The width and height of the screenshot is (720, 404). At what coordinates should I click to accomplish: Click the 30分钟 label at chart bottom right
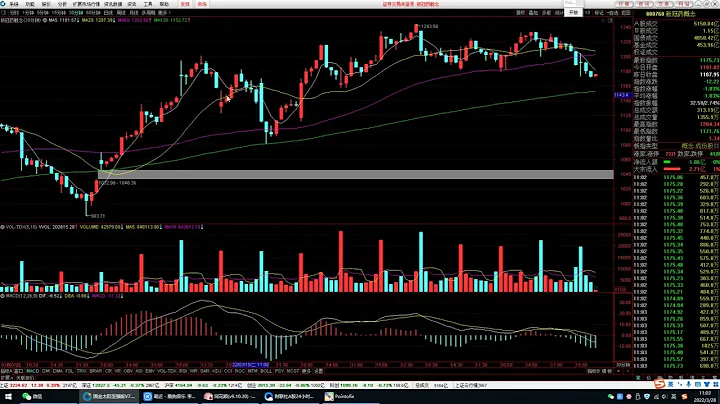pyautogui.click(x=622, y=365)
